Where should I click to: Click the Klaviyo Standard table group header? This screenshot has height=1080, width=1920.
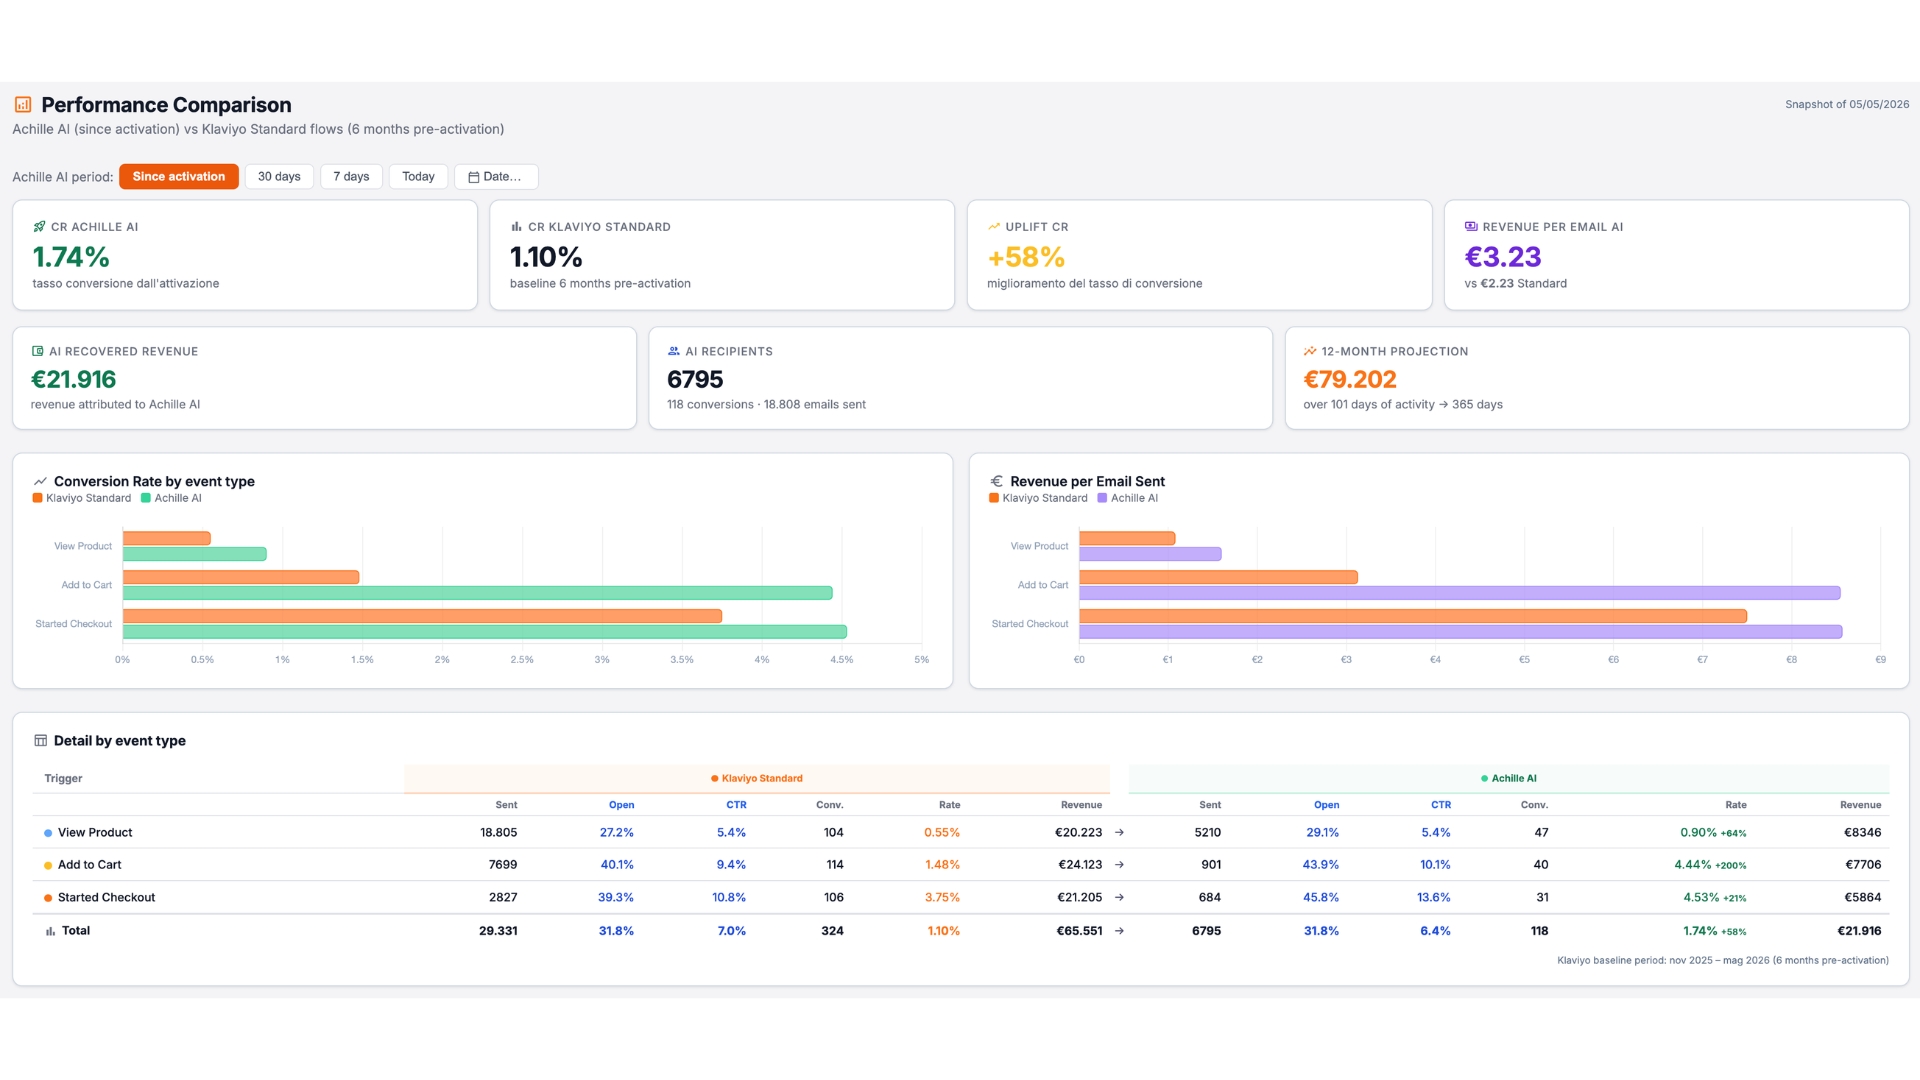757,779
